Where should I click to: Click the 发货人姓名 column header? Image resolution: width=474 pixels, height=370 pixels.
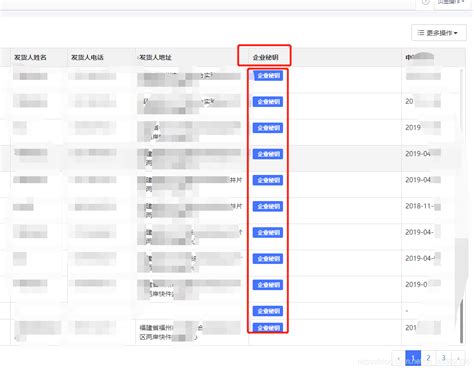30,57
